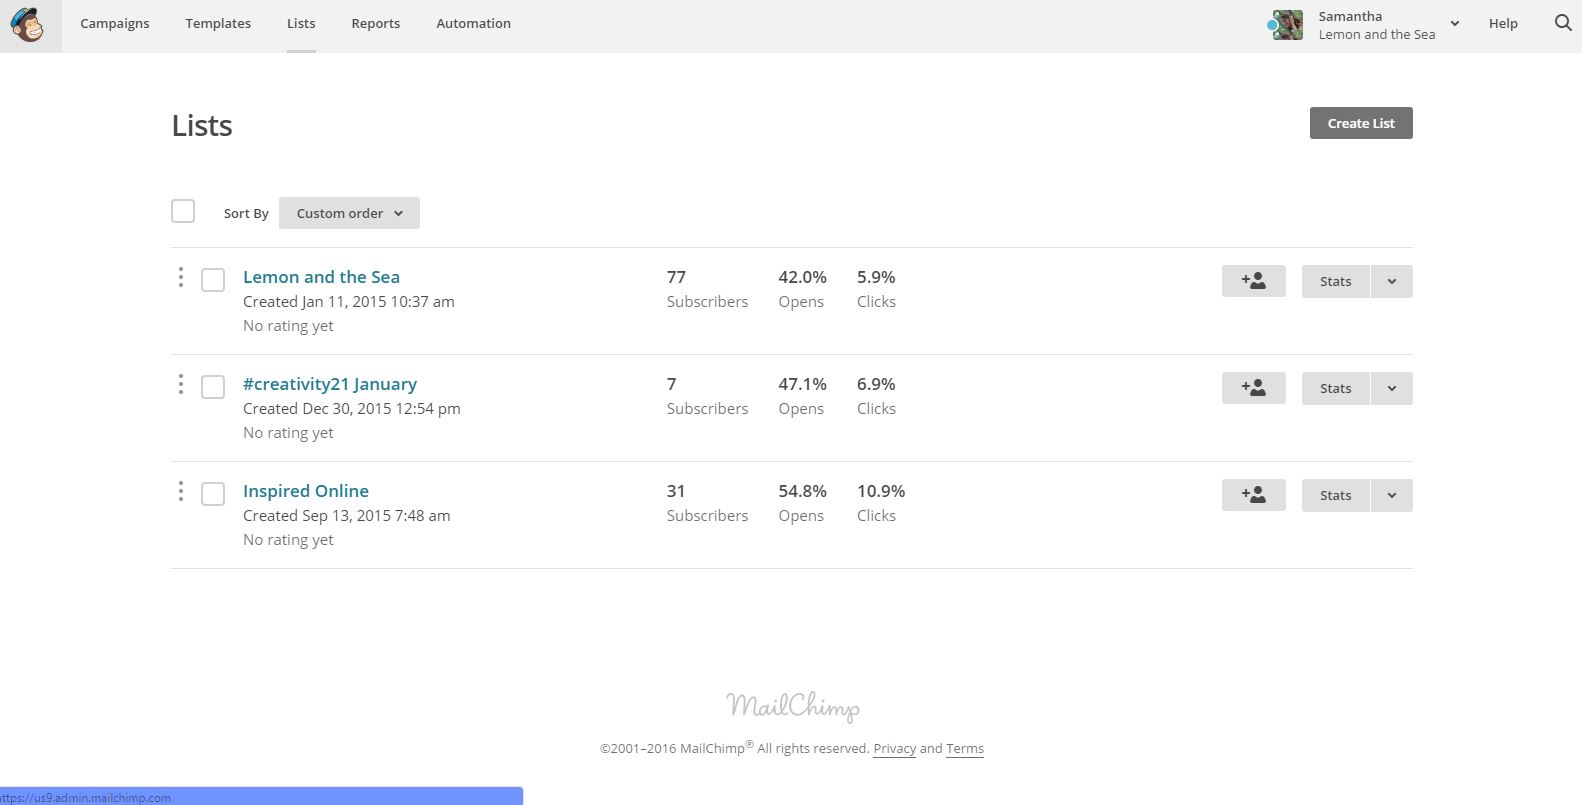Click 'Created Sep 13, 2015 7:48 am' text

click(x=347, y=515)
